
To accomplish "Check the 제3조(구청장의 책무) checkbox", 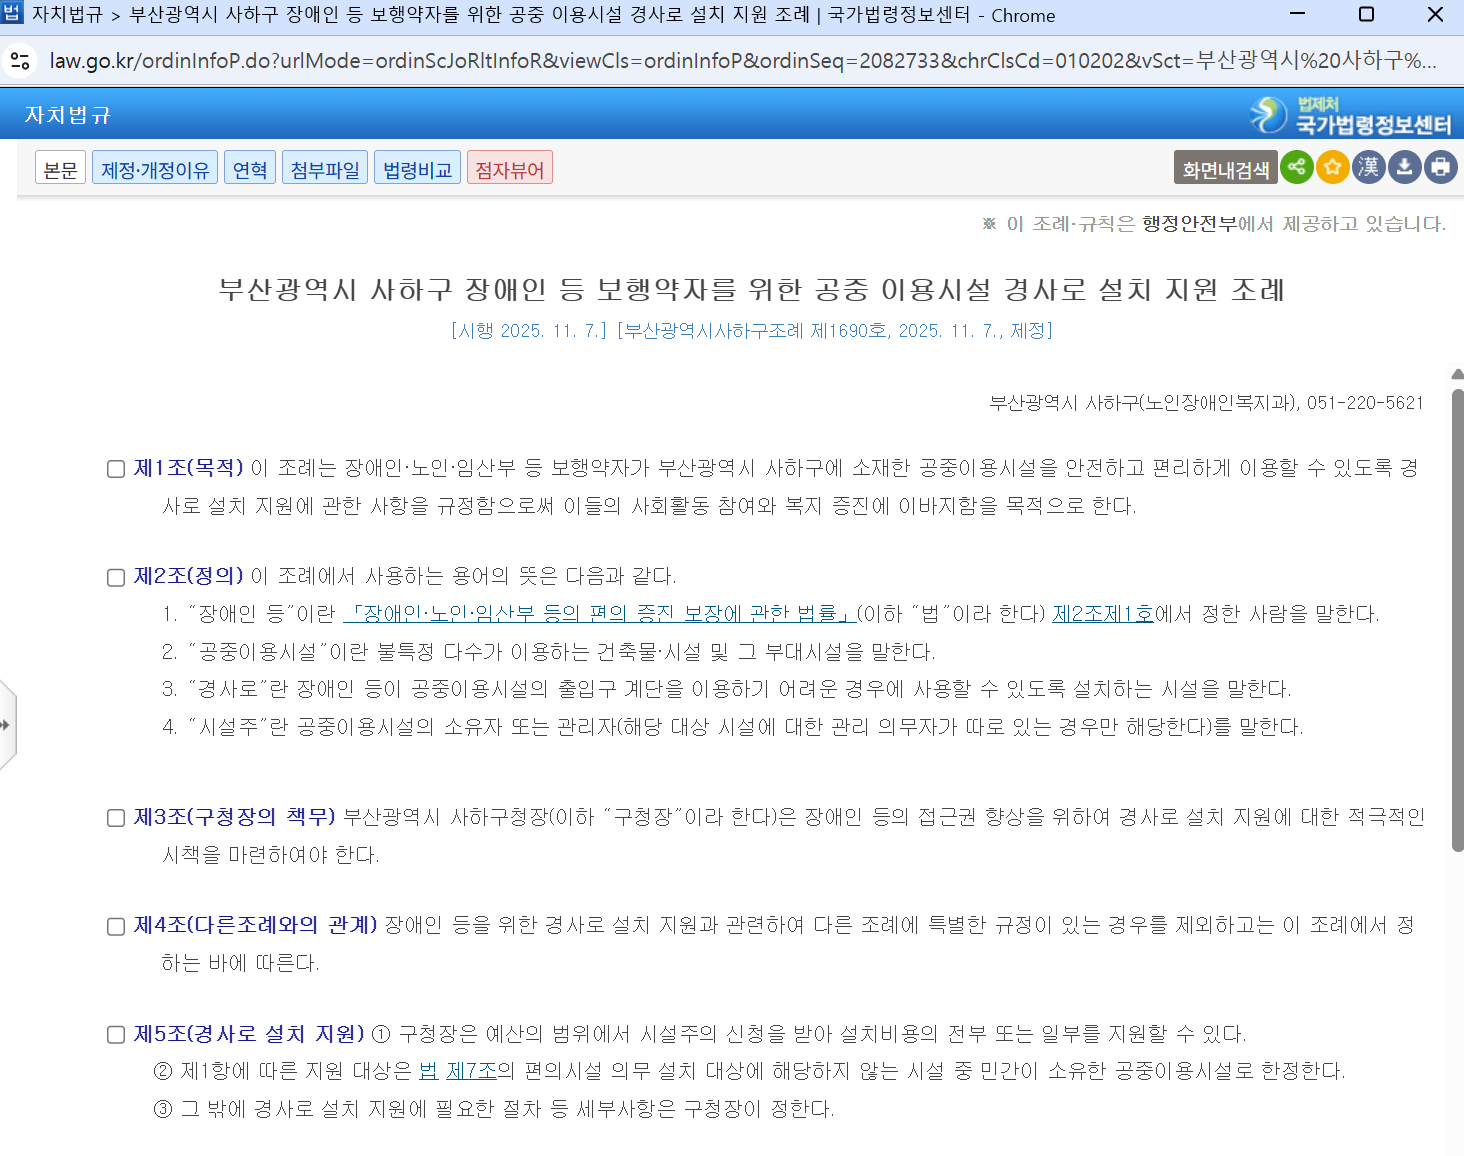I will point(116,818).
